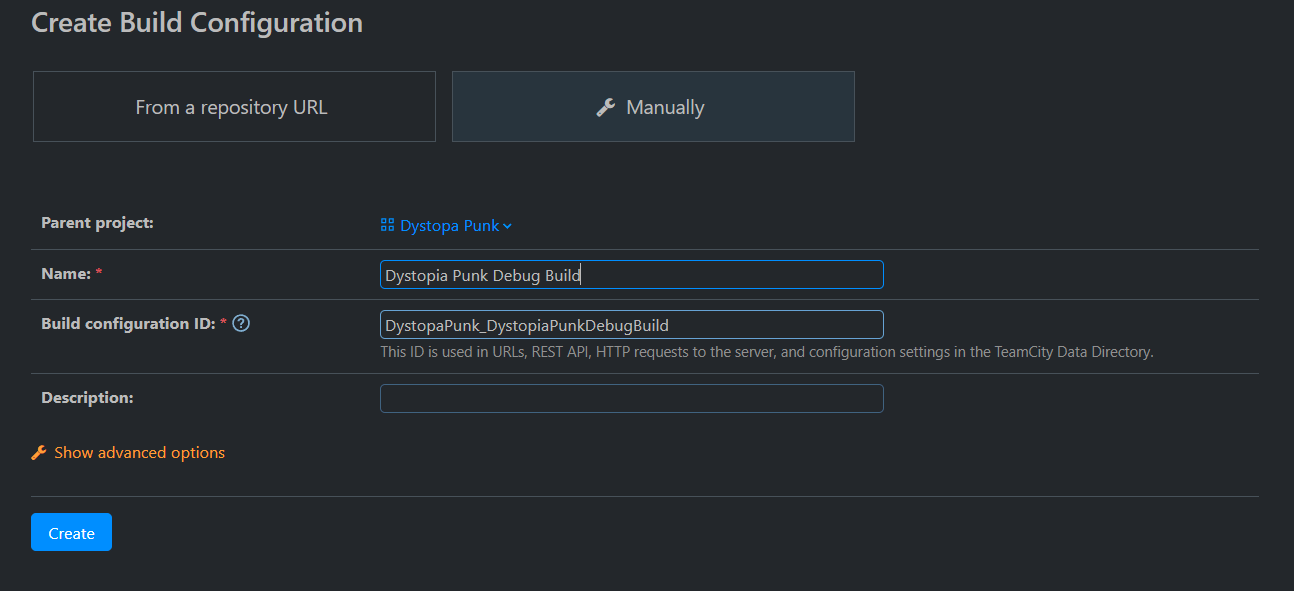Click the Description label
This screenshot has height=591, width=1294.
click(x=87, y=397)
